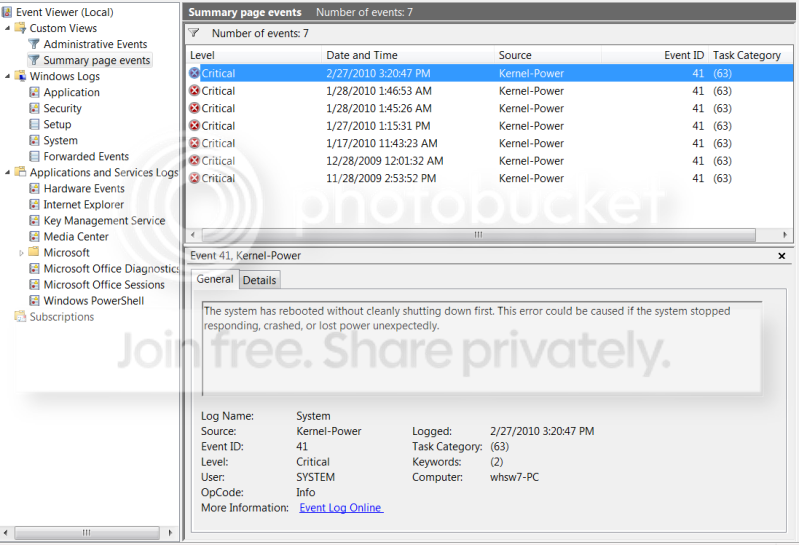Click the Summary page events filter icon
799x545 pixels.
pyautogui.click(x=34, y=60)
